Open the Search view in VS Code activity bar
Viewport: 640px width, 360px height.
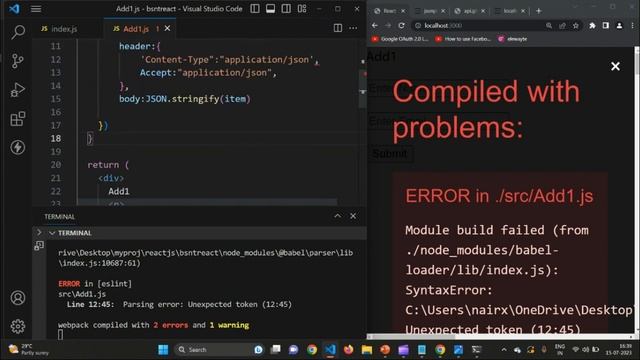(18, 32)
